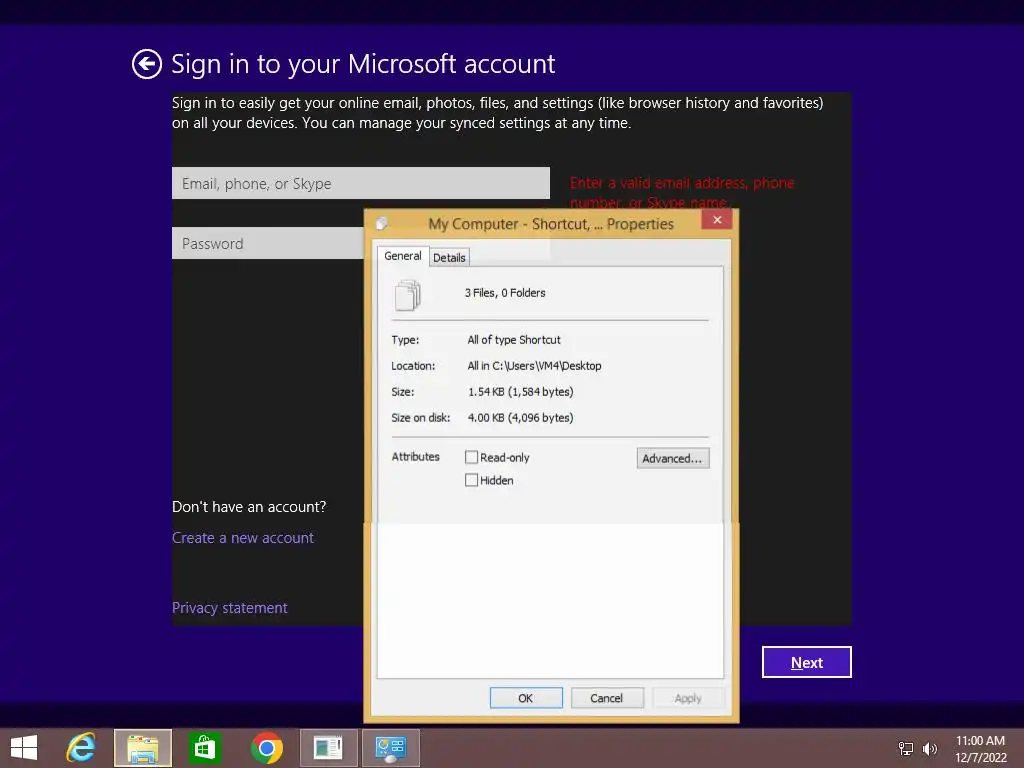The image size is (1024, 768).
Task: Click the multiple files icon in Properties
Action: 408,295
